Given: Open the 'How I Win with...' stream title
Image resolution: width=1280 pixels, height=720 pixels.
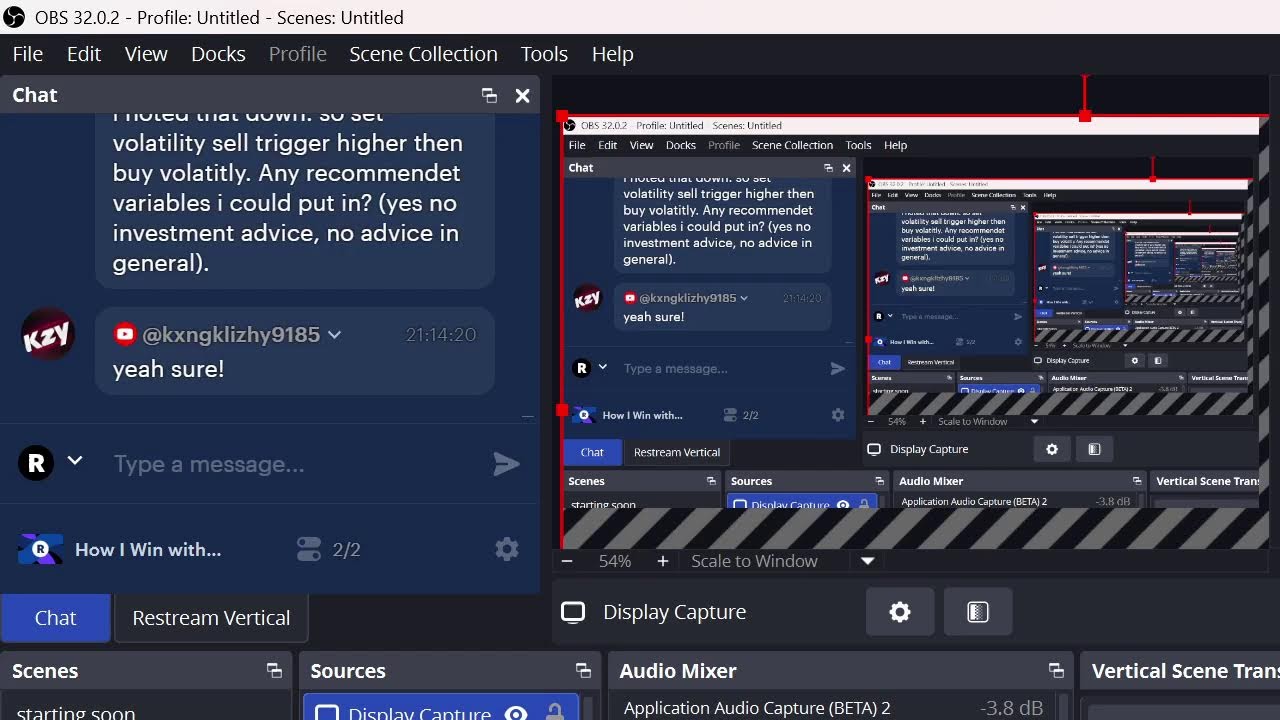Looking at the screenshot, I should [x=148, y=549].
